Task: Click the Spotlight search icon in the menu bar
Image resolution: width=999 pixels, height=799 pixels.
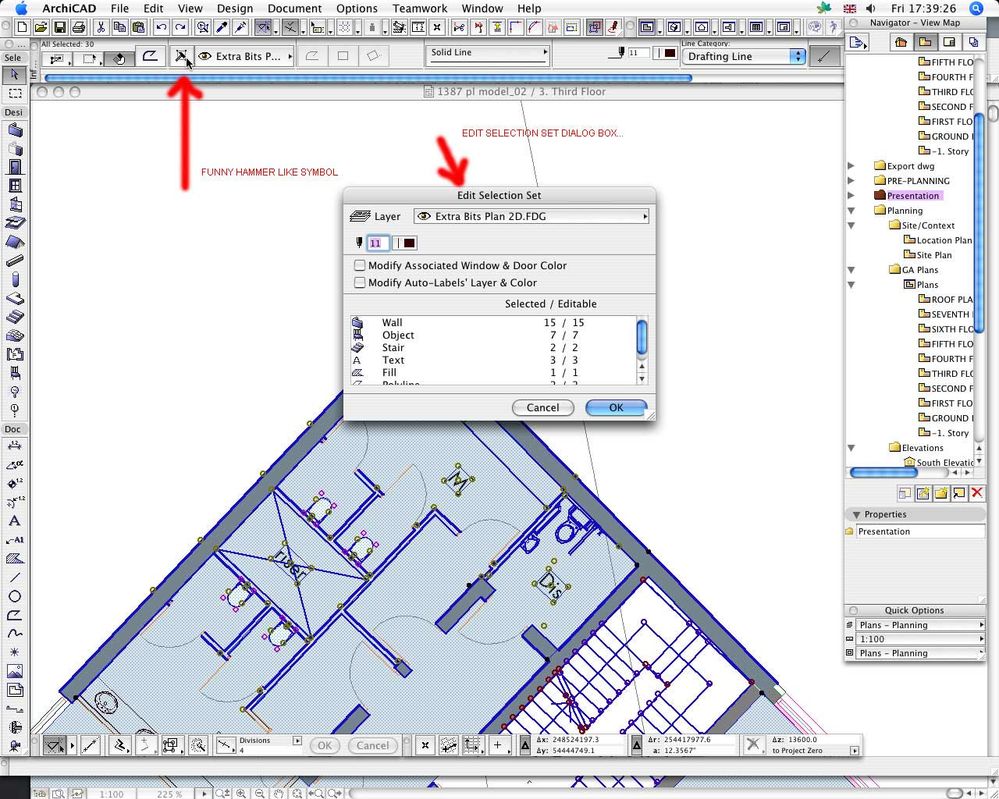Action: [x=977, y=8]
